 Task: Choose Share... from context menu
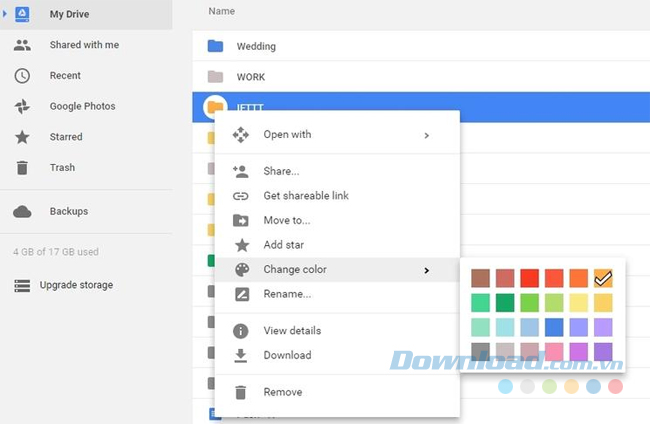pyautogui.click(x=337, y=171)
